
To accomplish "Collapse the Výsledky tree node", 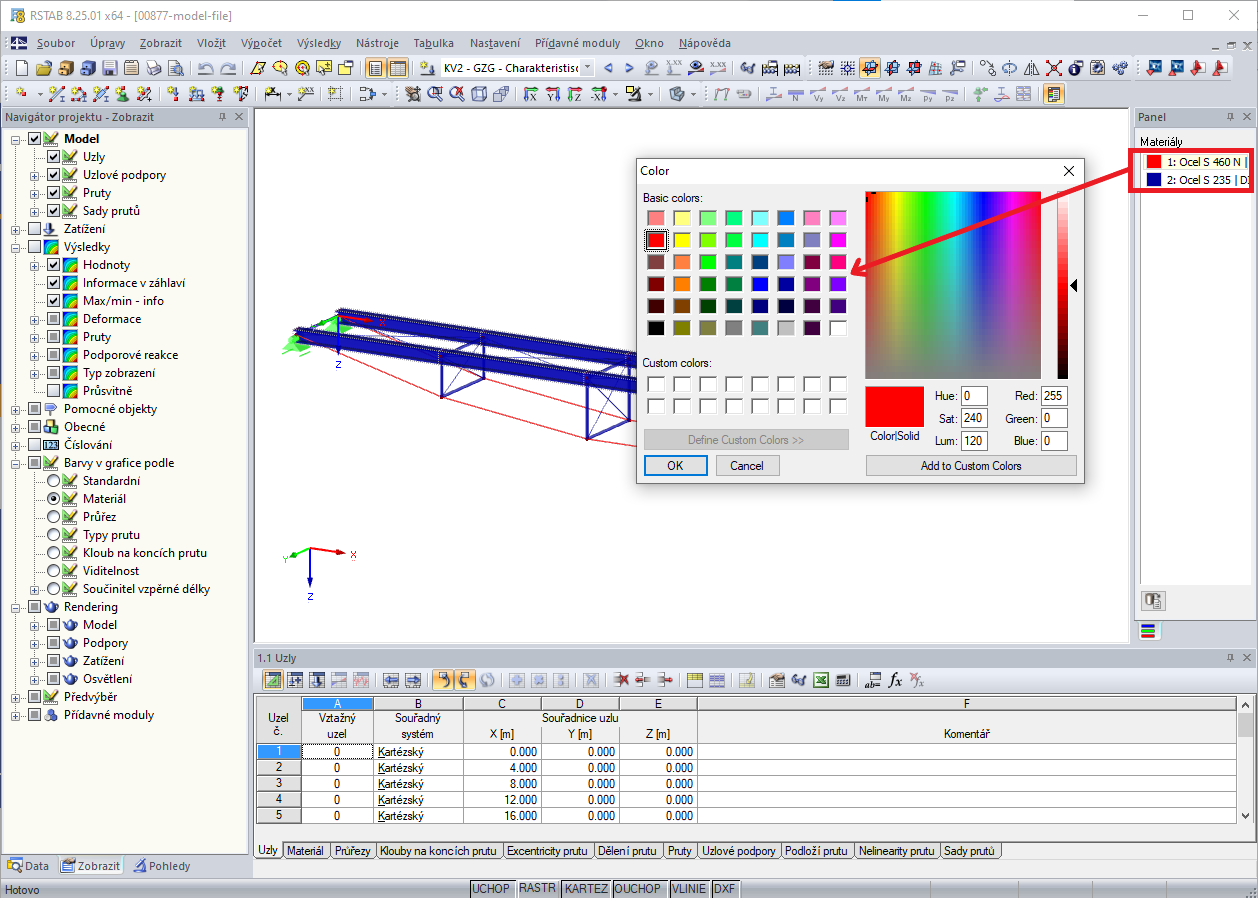I will (16, 247).
